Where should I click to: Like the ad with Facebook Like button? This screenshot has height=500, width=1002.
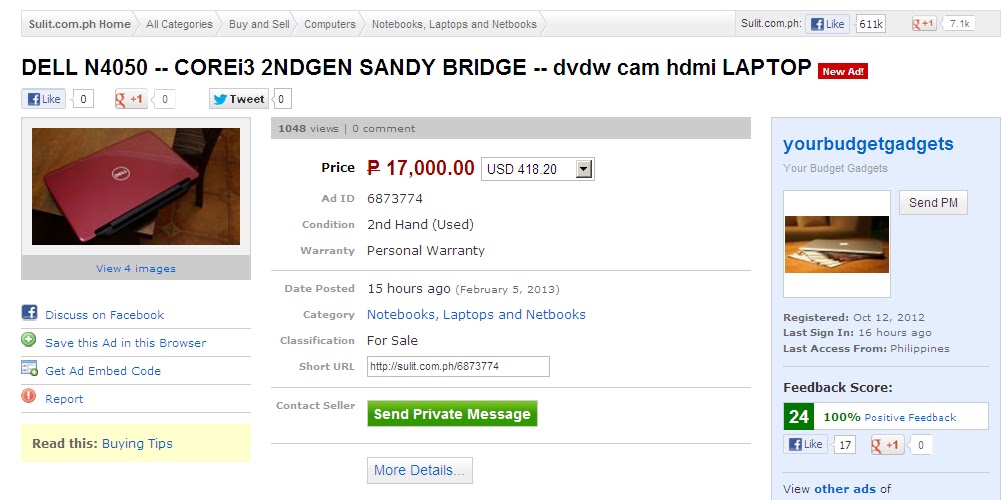point(43,99)
